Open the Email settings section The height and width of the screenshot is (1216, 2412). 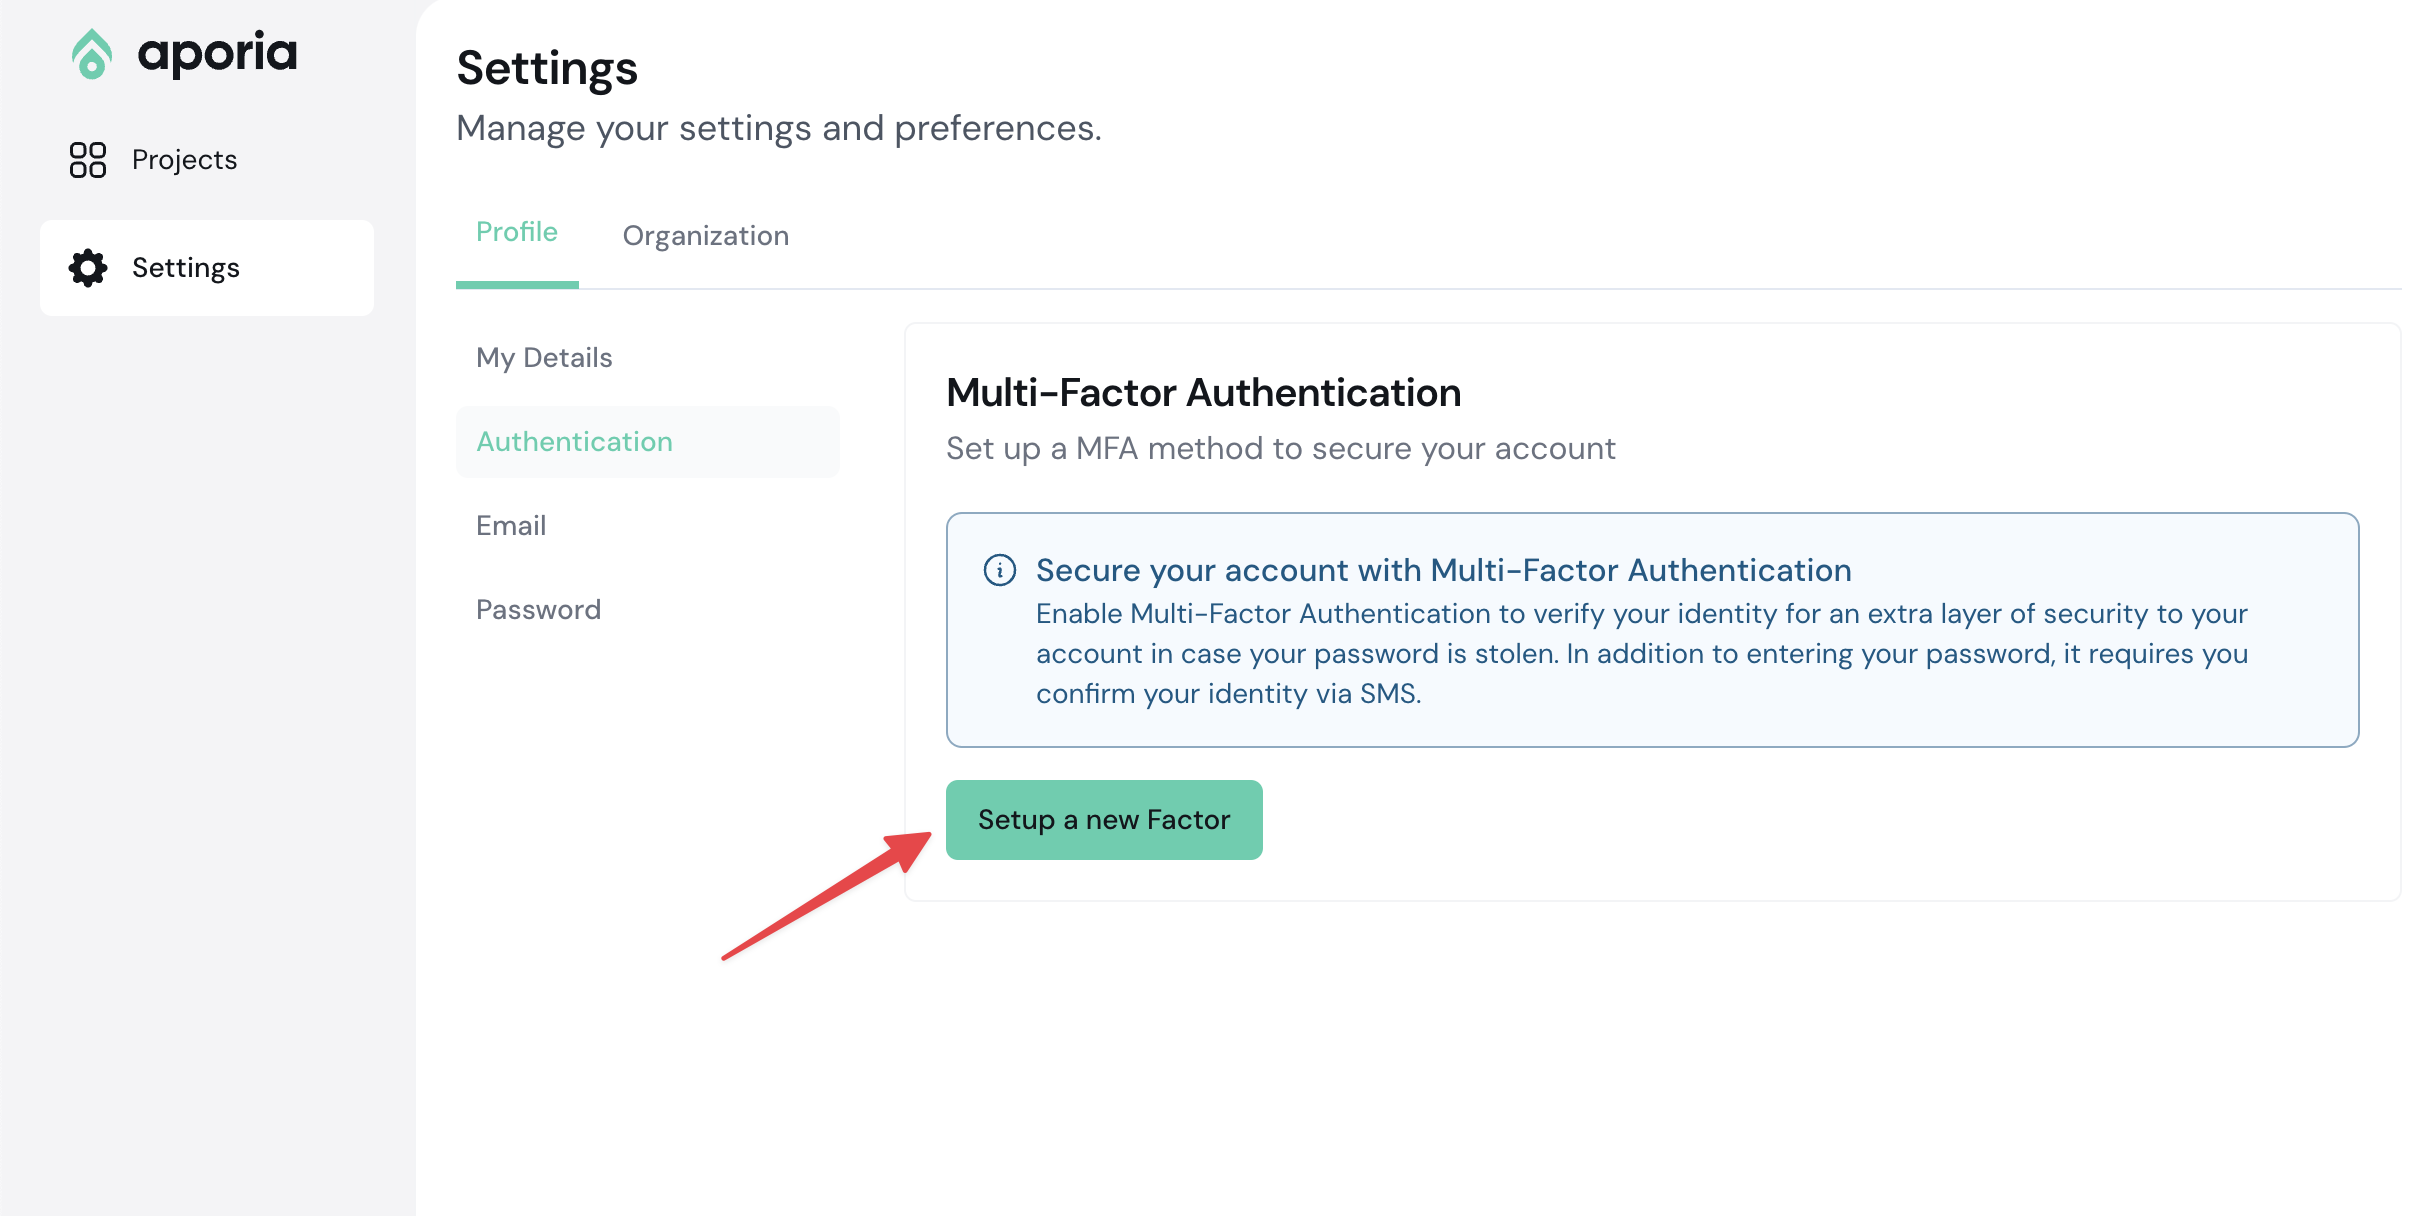511,526
